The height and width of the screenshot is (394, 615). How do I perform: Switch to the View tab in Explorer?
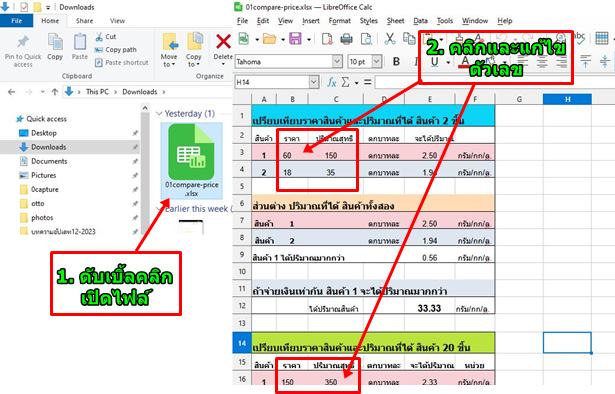(x=117, y=21)
